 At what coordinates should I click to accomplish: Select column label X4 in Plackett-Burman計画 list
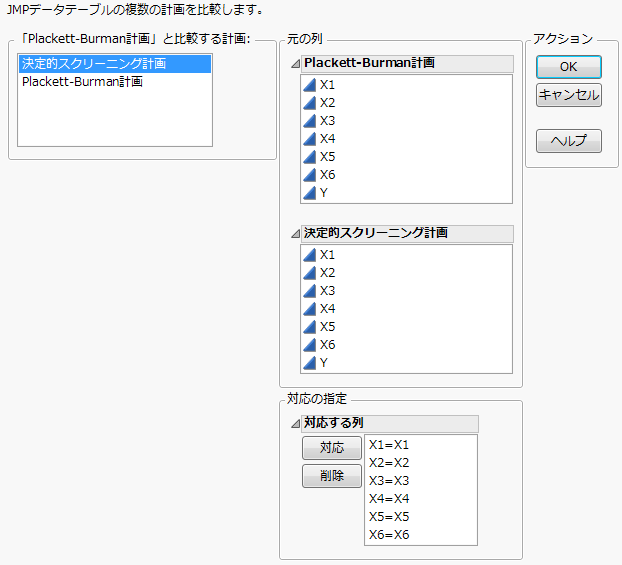(328, 138)
